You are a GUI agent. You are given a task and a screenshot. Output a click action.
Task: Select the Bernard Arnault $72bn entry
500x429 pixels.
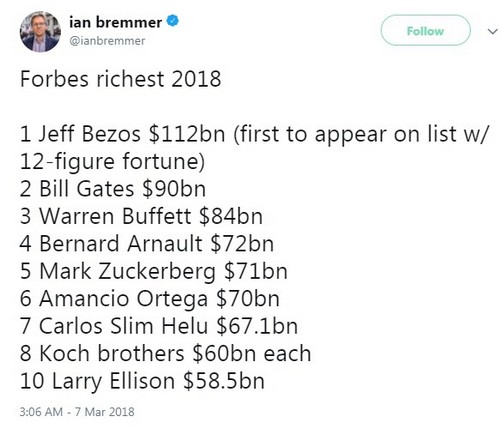(147, 244)
